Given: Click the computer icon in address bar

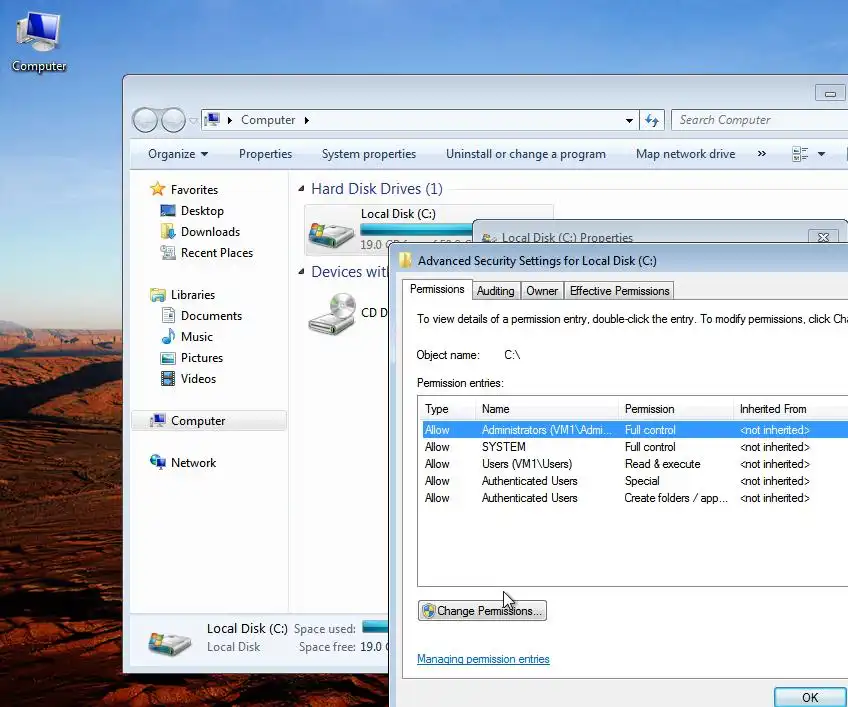Looking at the screenshot, I should coord(213,120).
